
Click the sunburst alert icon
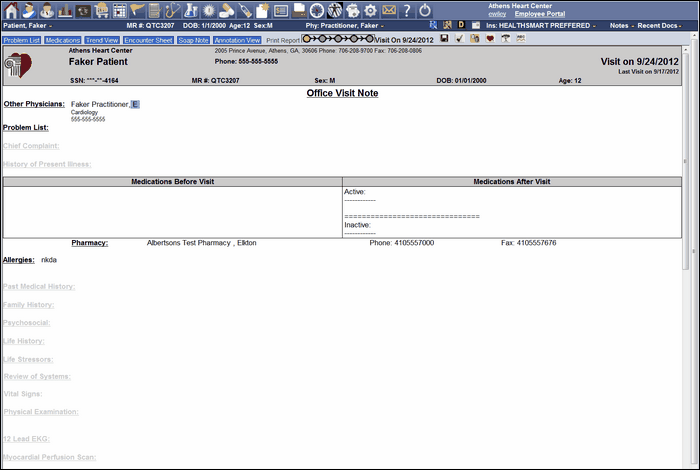(208, 10)
